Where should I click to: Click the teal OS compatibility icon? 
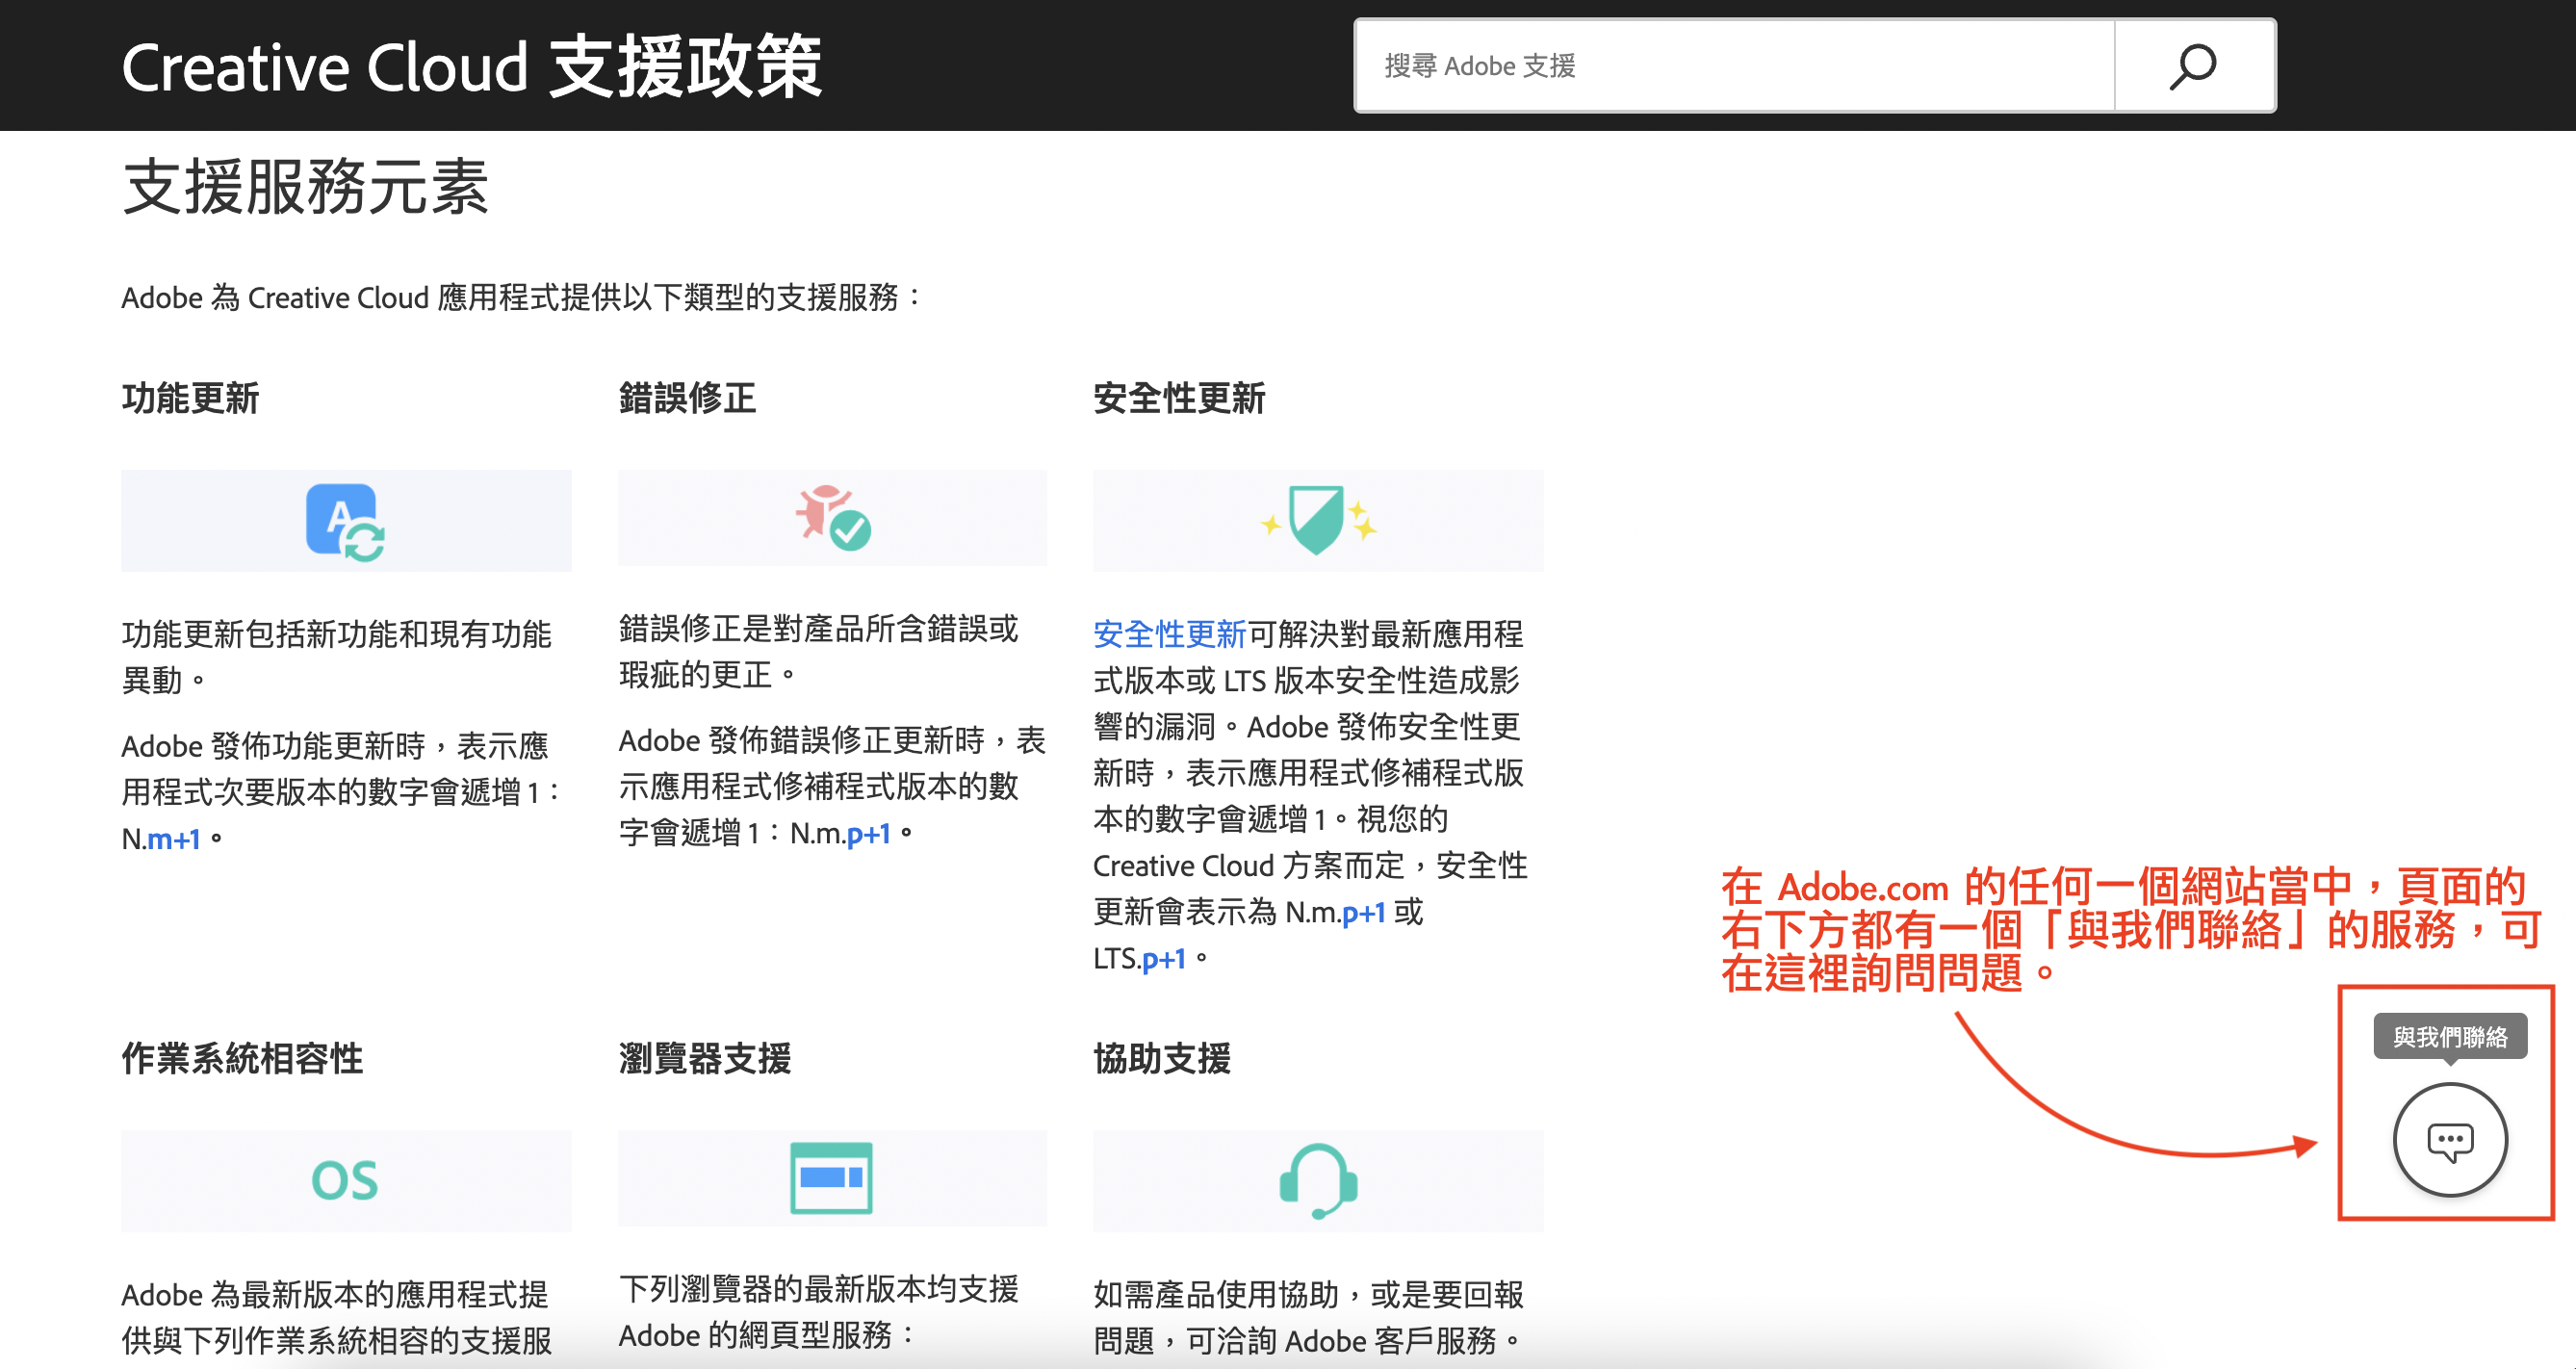tap(345, 1180)
